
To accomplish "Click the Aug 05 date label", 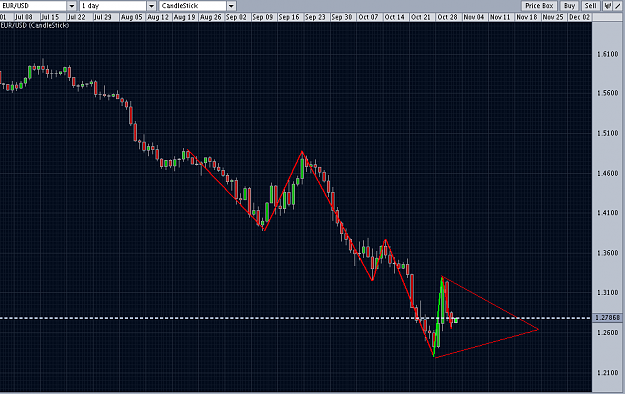I will [131, 17].
